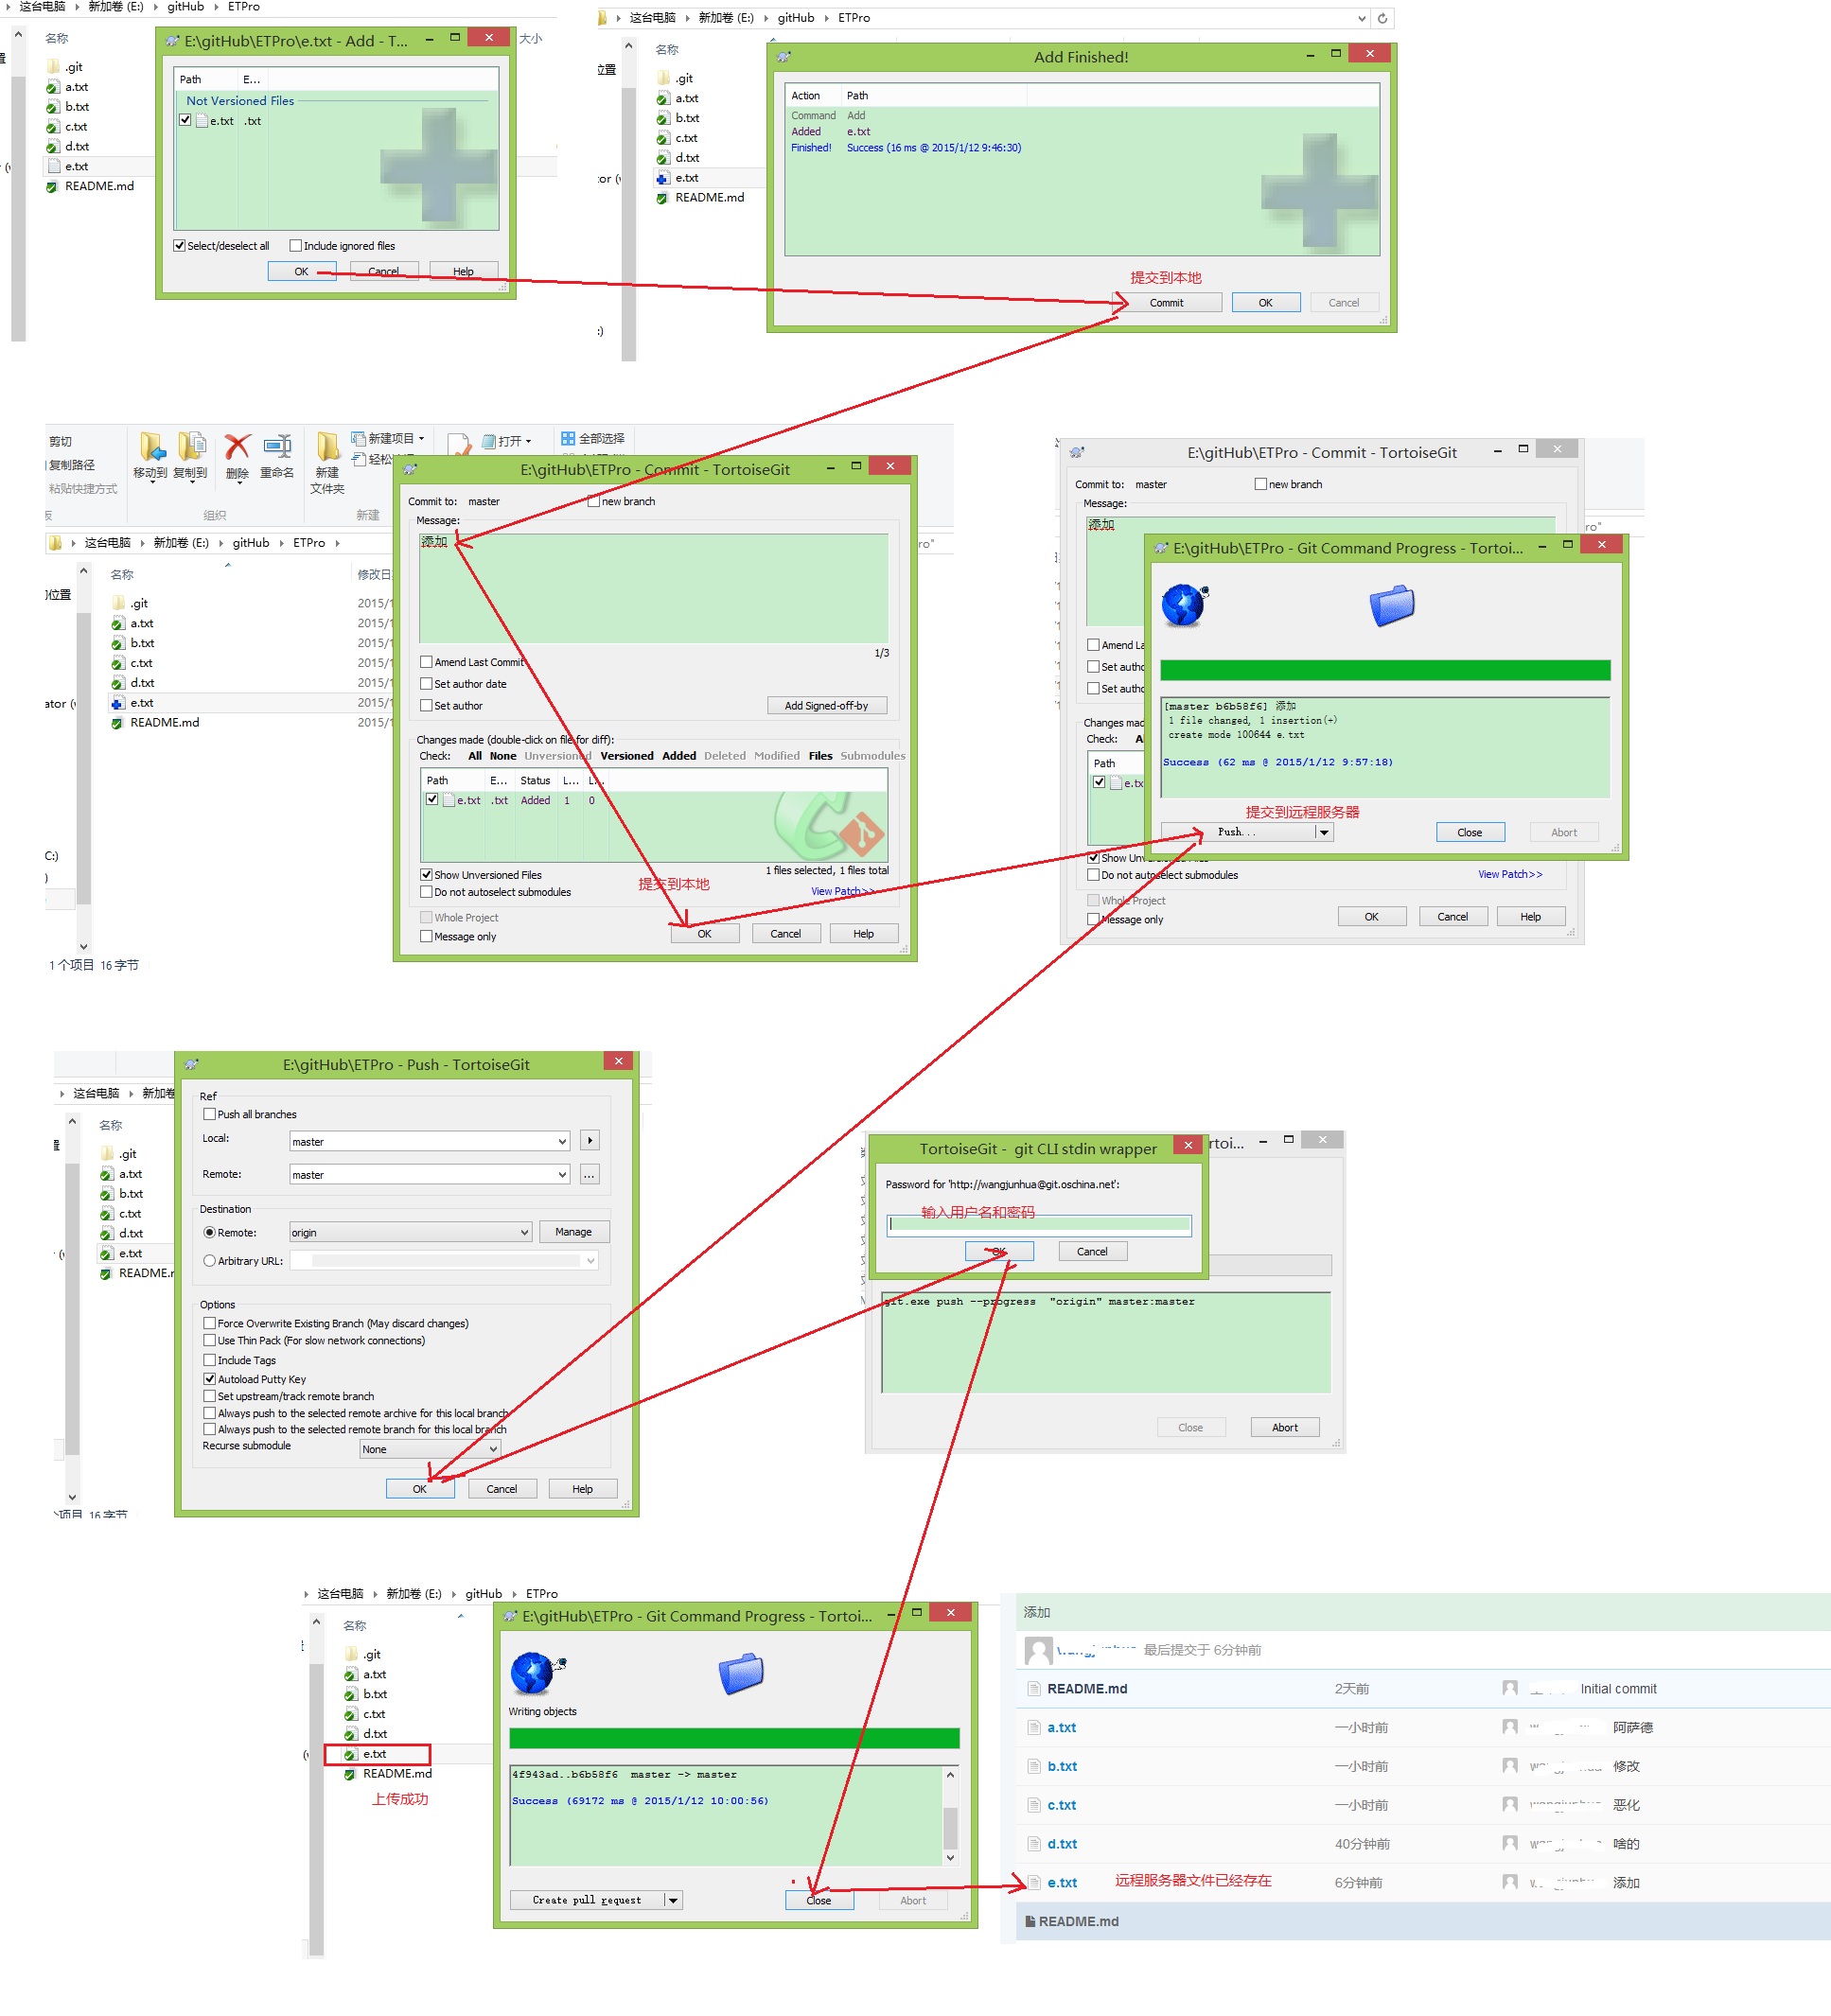Viewport: 1831px width, 2016px height.
Task: Click the Add Signed-off-by button
Action: [x=826, y=705]
